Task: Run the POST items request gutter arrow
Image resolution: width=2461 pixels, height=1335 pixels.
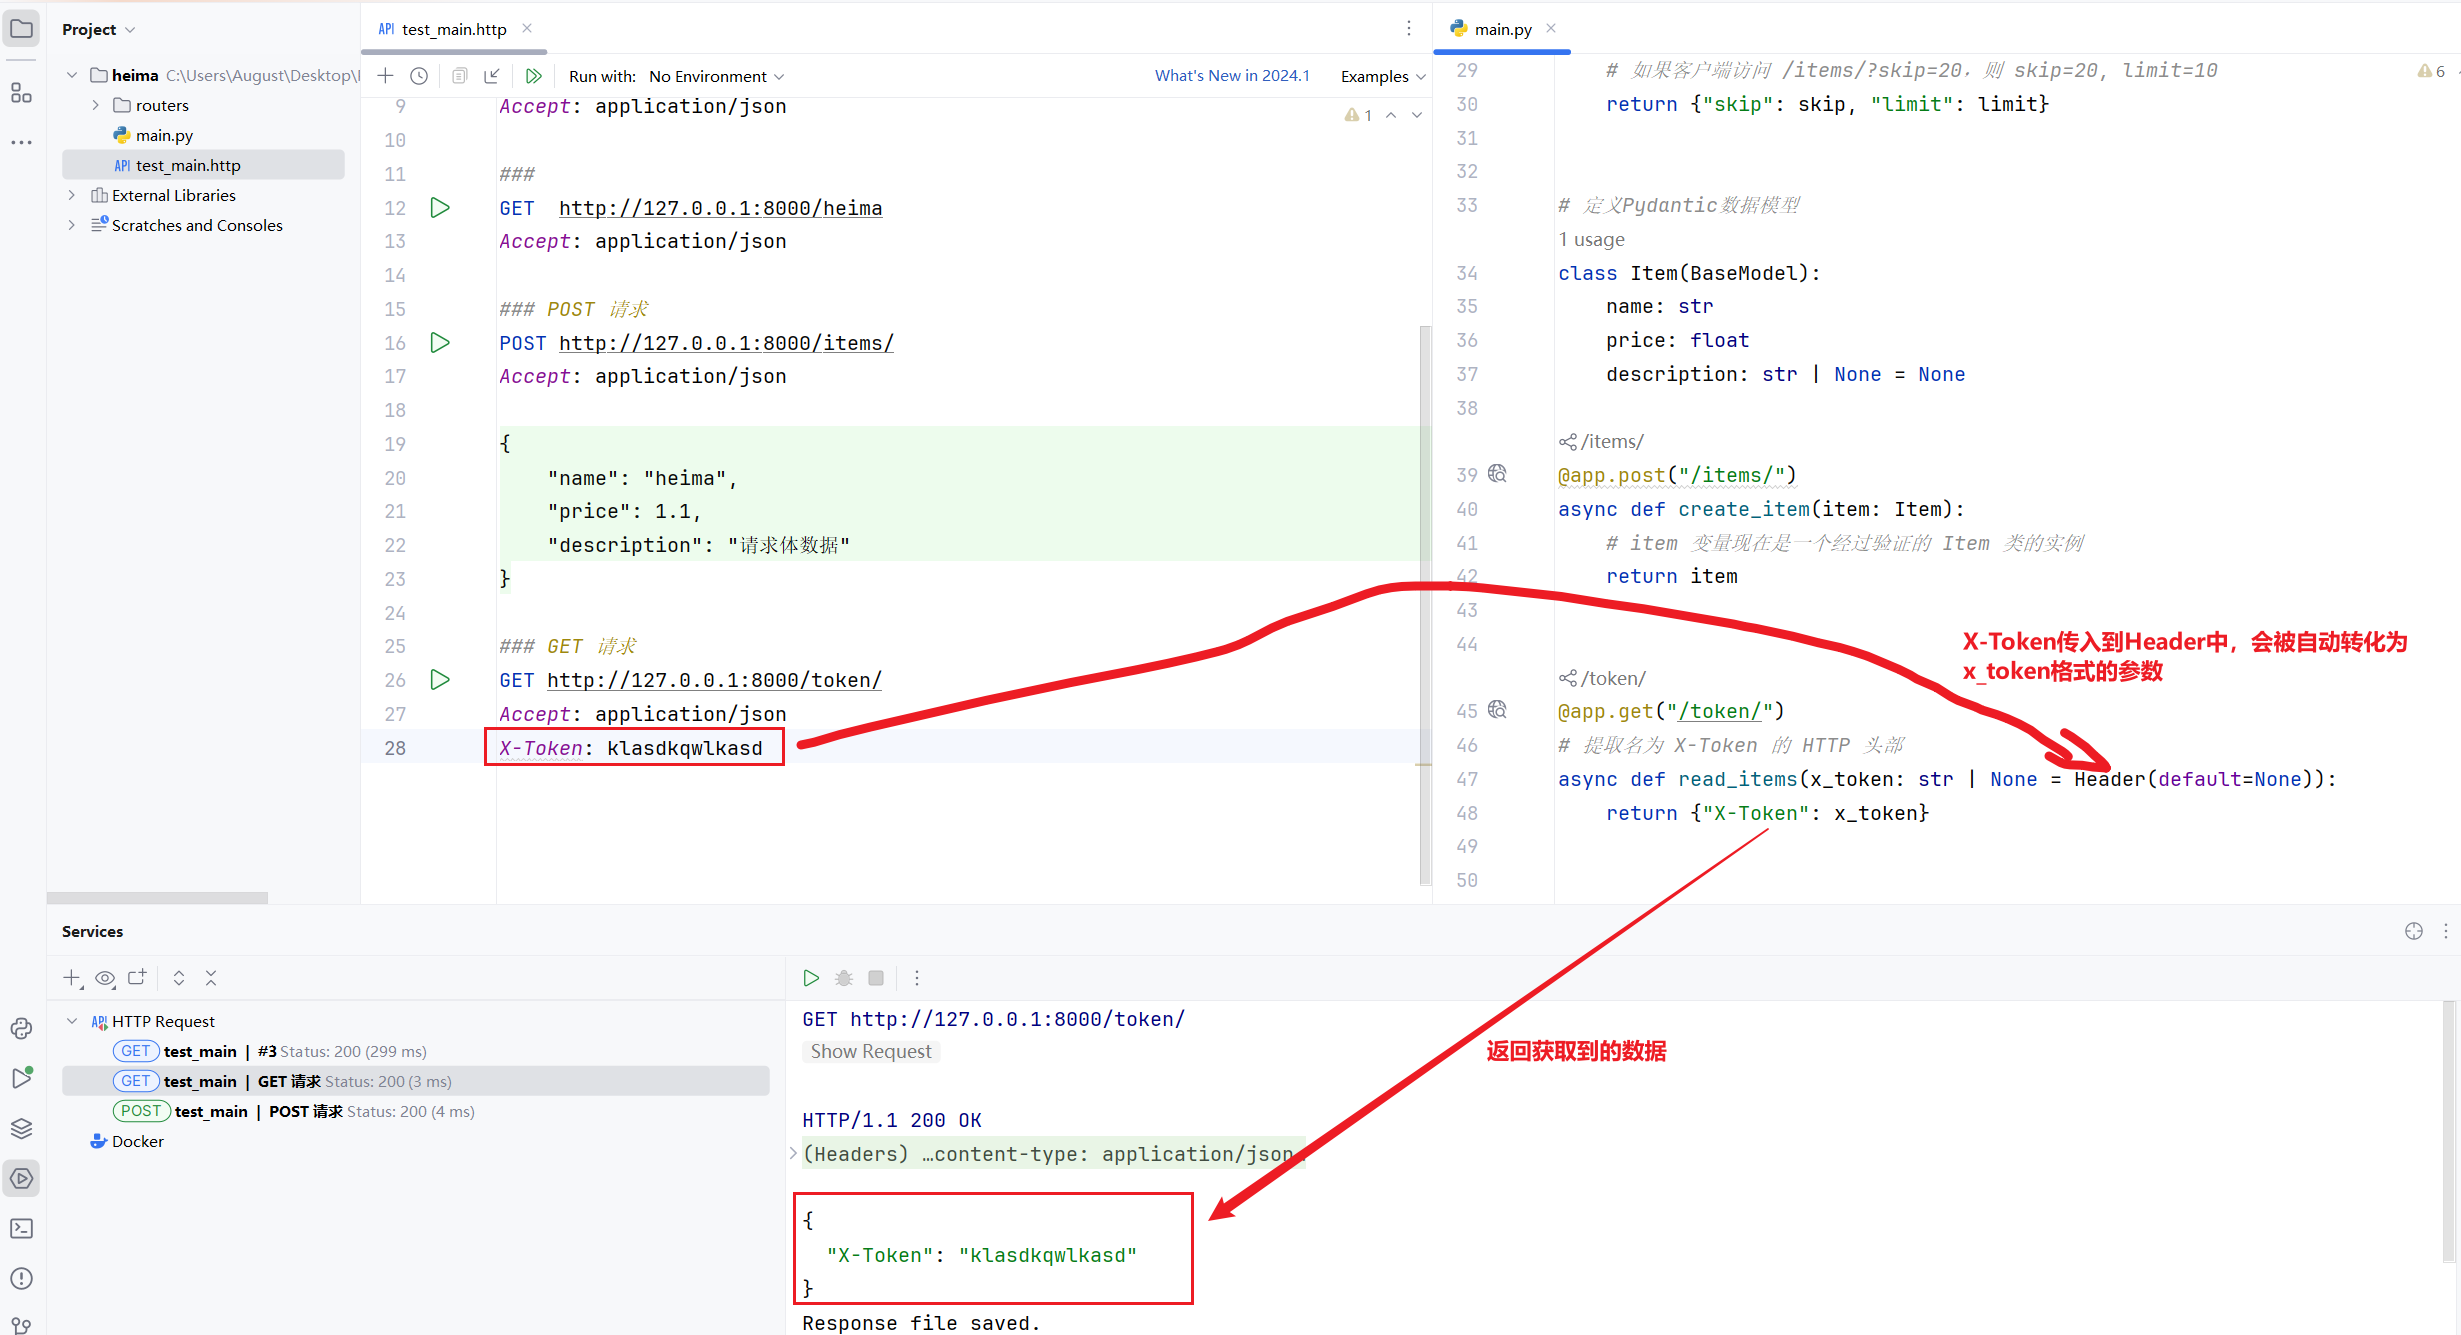Action: click(440, 343)
